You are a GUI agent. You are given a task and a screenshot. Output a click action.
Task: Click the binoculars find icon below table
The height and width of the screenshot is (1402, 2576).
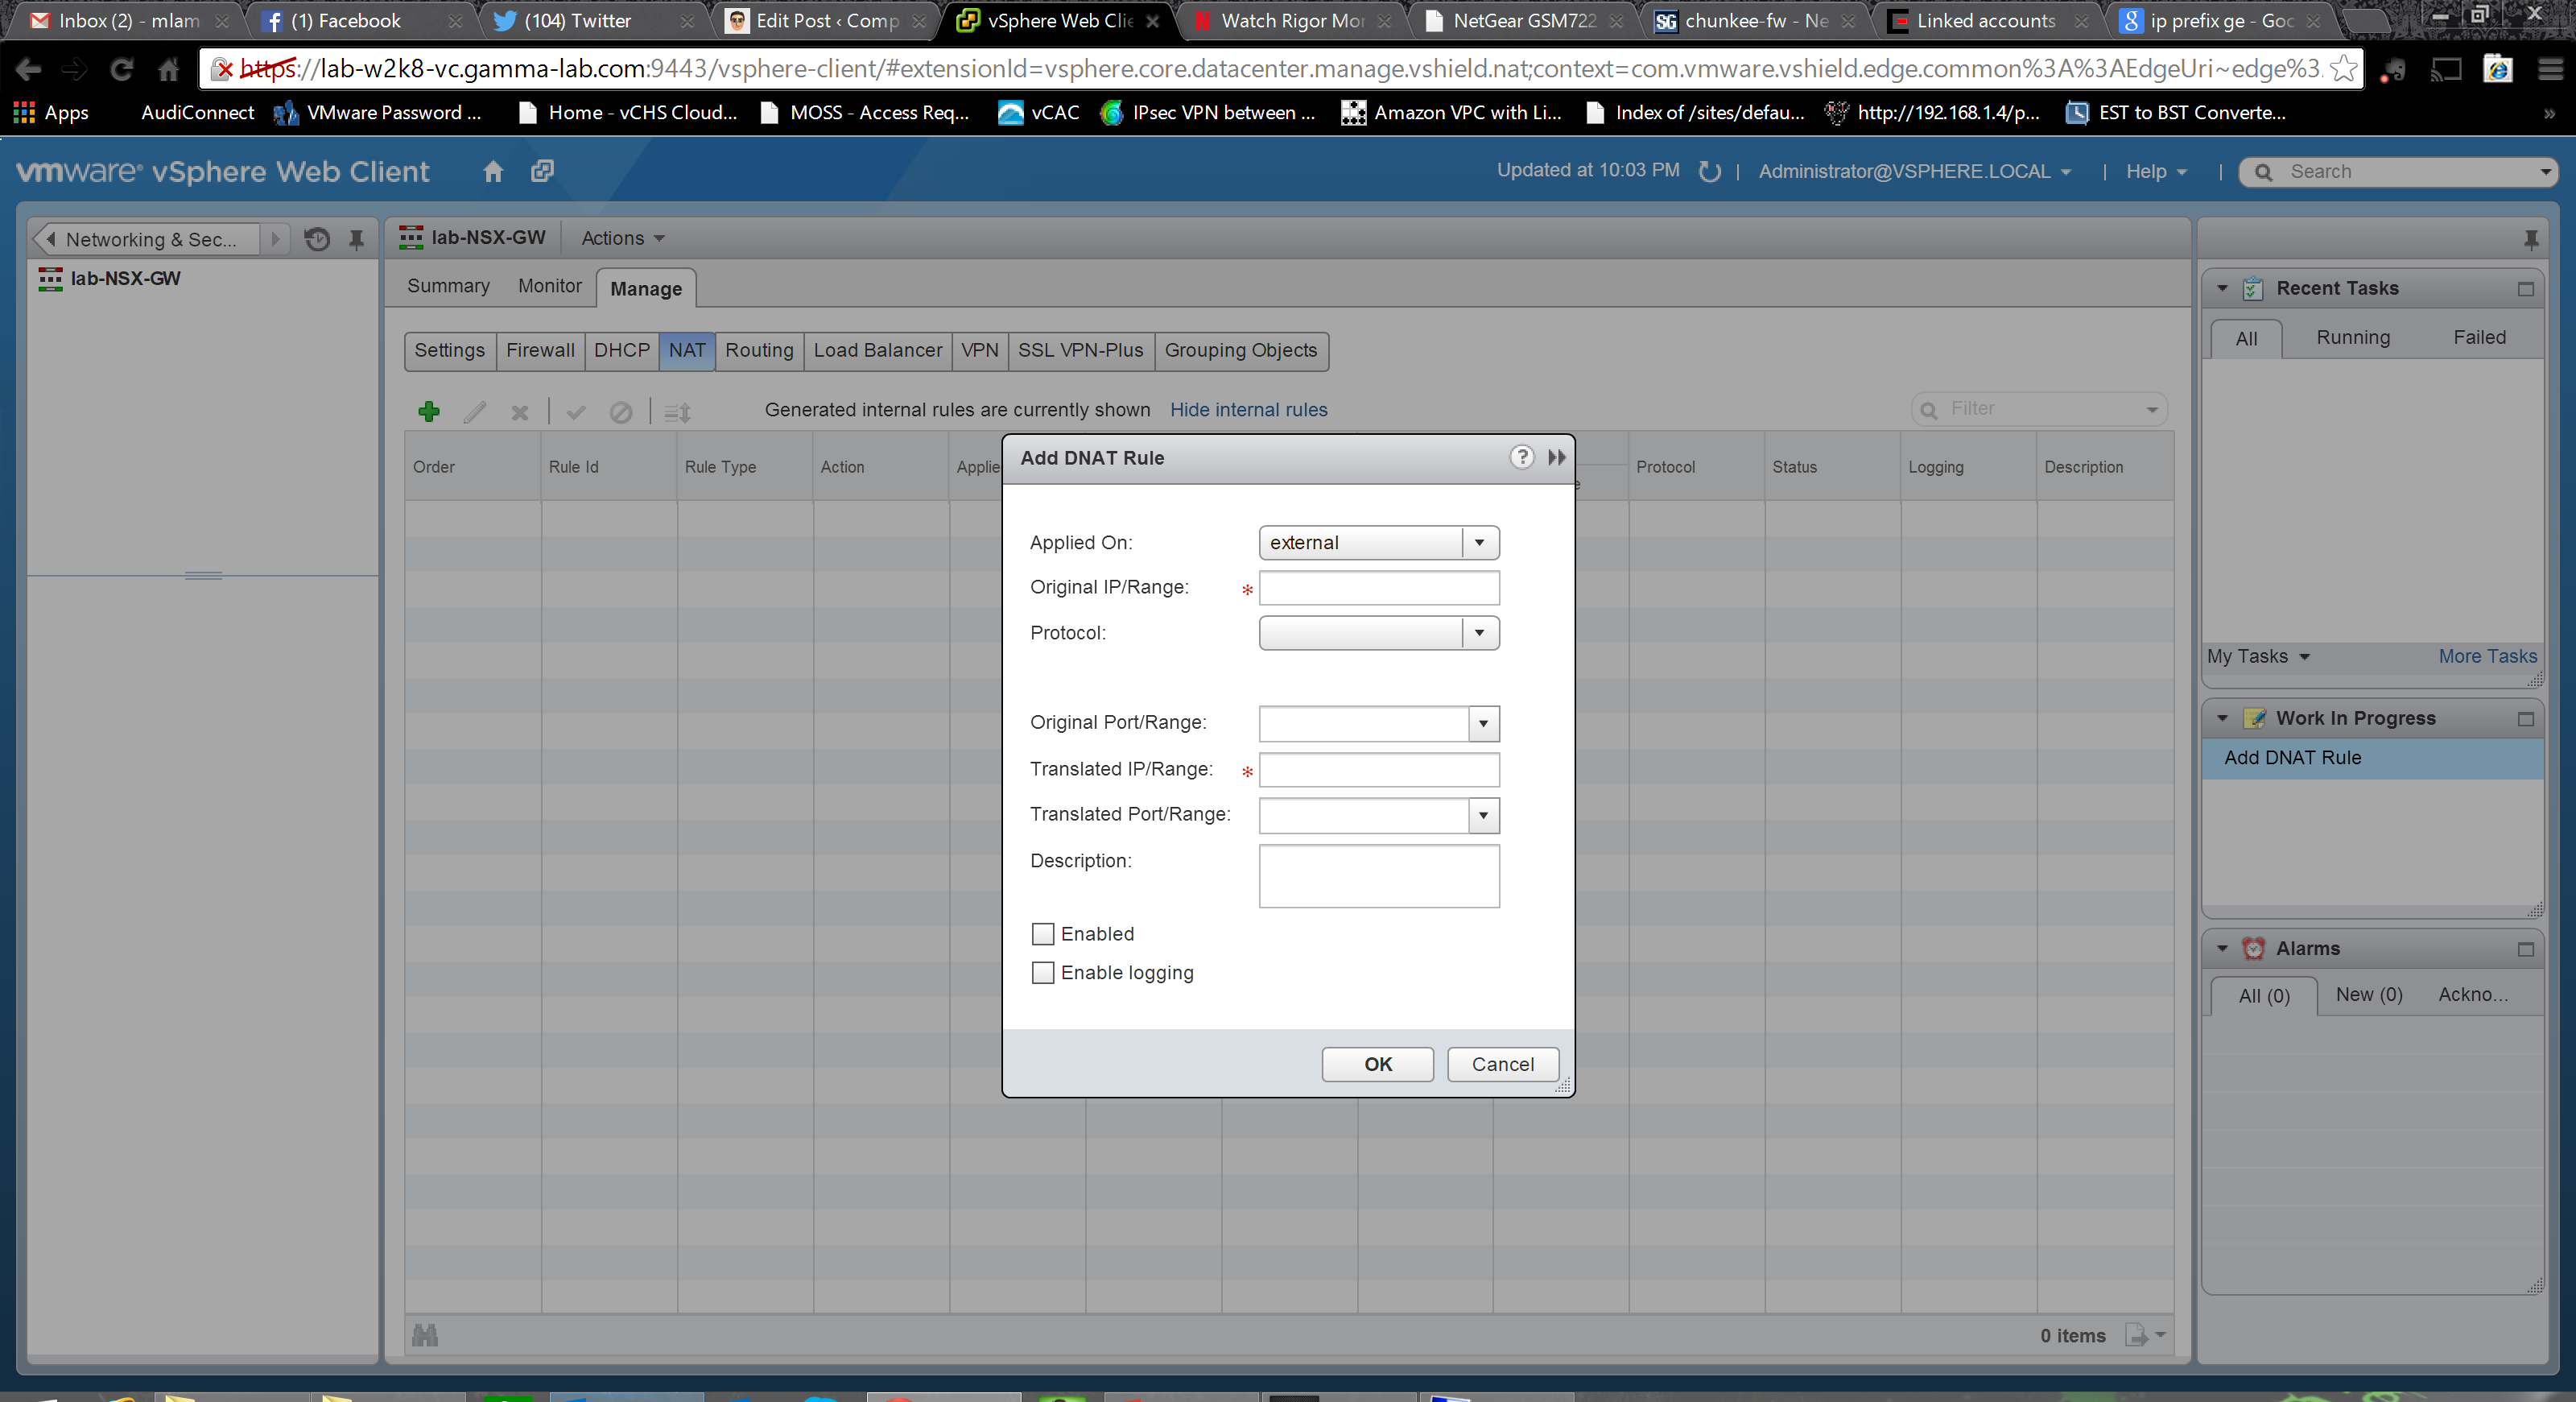pos(425,1335)
